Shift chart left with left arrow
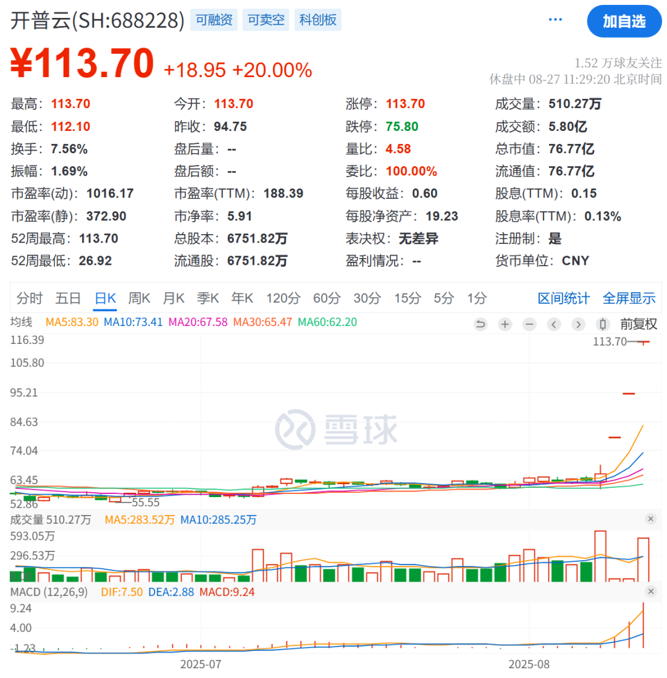Image resolution: width=667 pixels, height=678 pixels. point(554,324)
